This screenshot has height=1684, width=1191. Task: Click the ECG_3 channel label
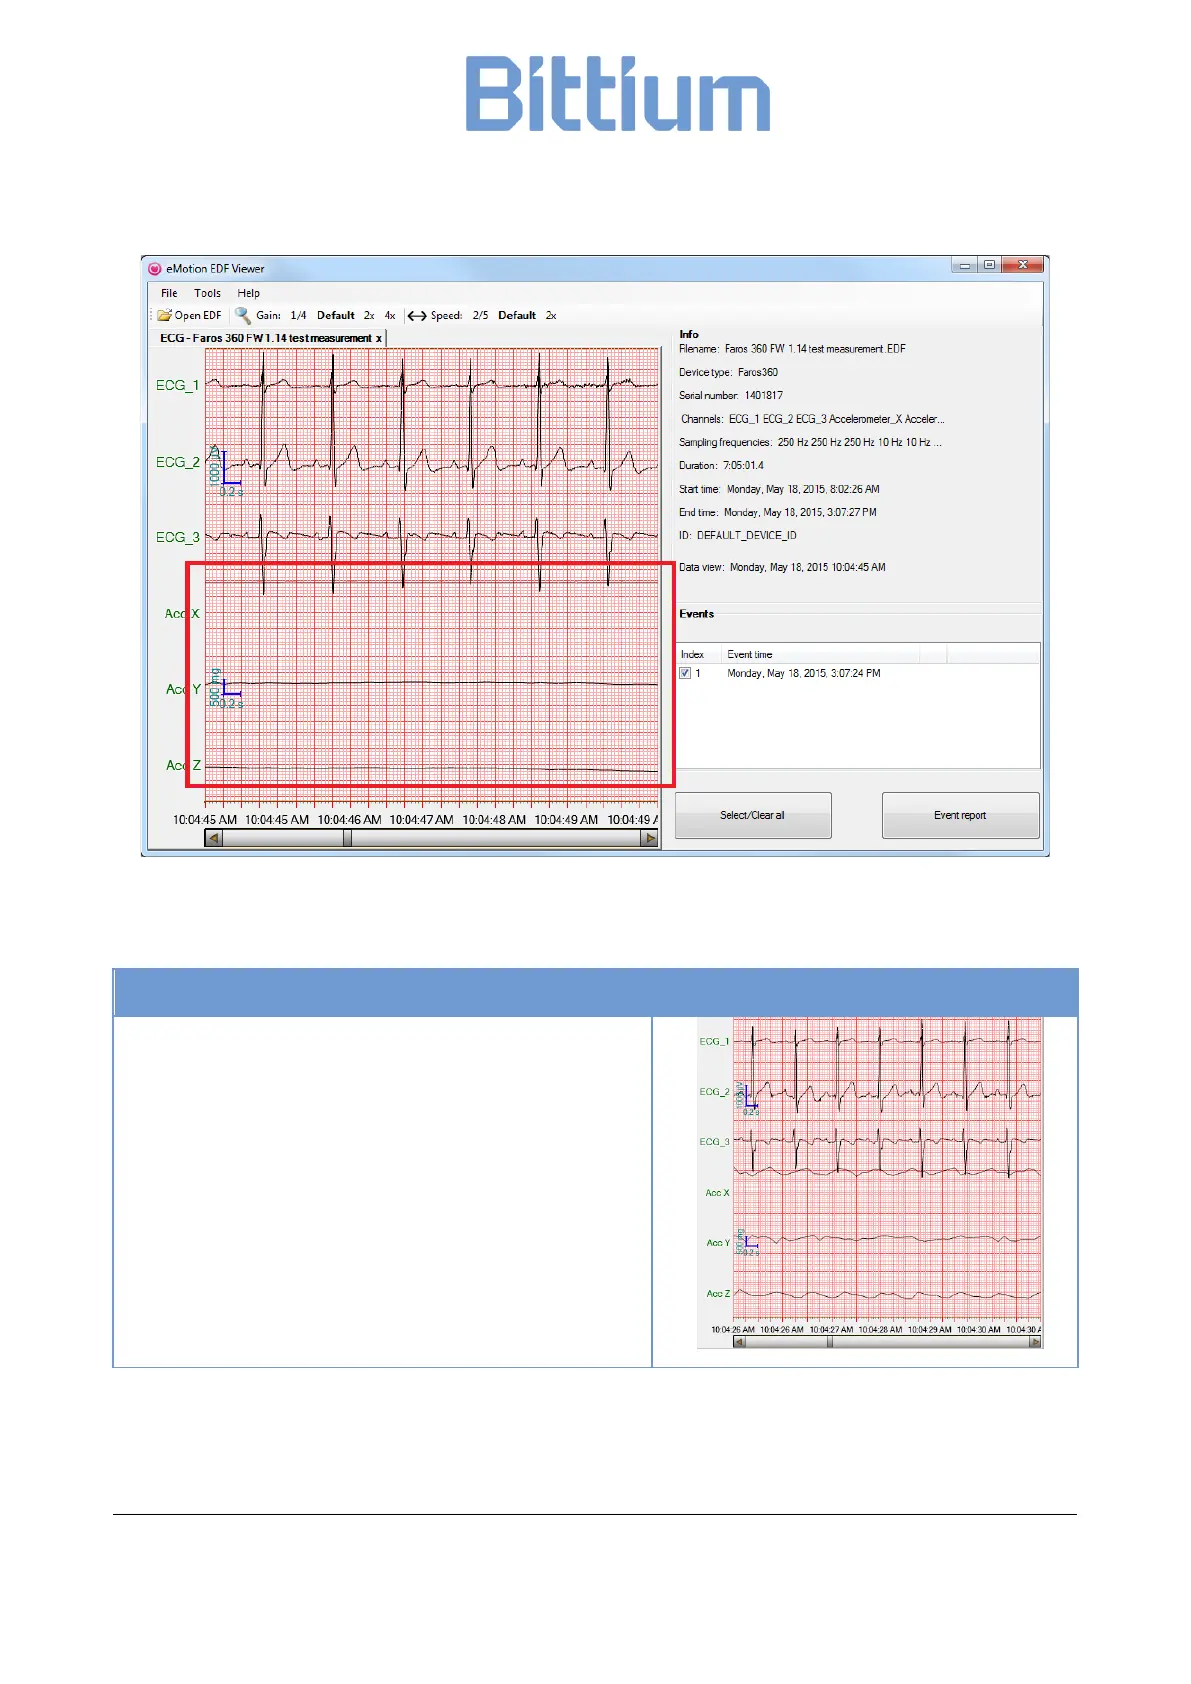177,537
